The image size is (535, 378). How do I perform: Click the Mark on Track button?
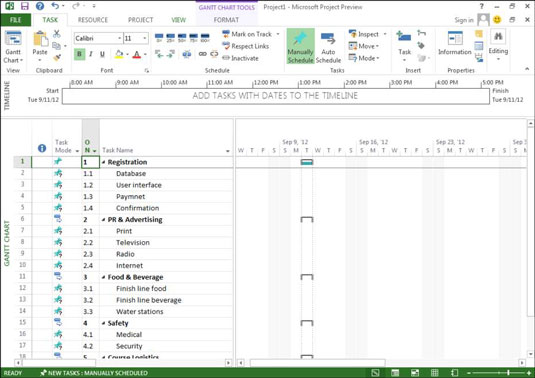tap(247, 34)
